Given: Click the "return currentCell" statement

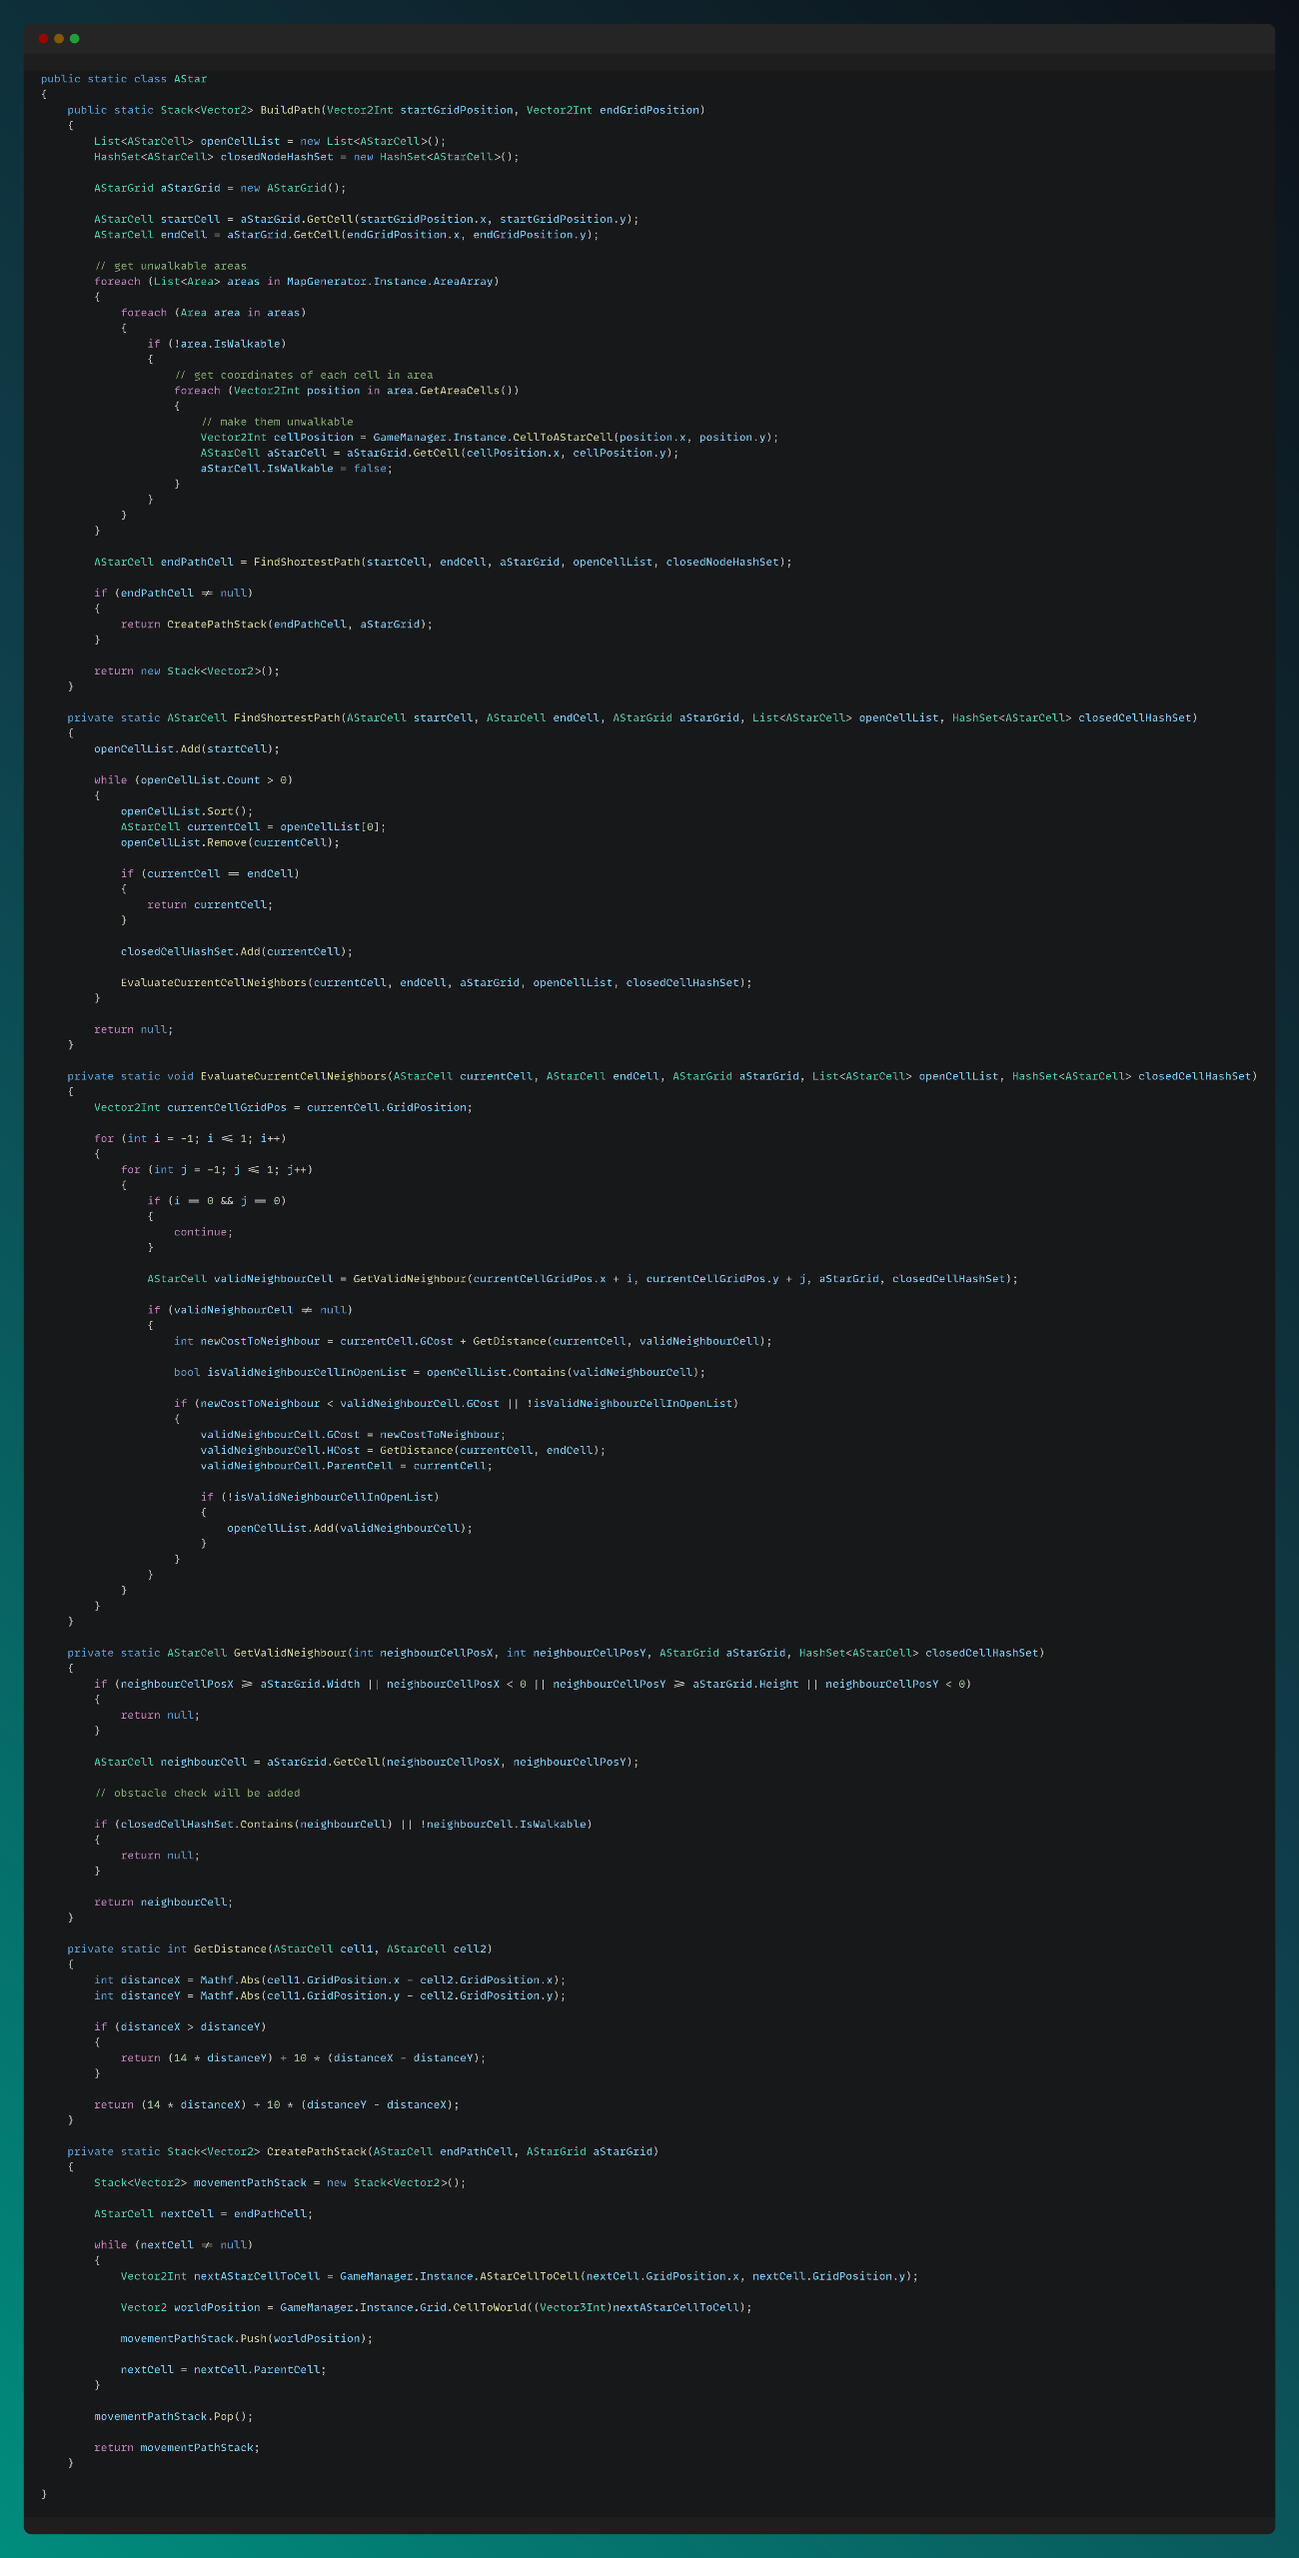Looking at the screenshot, I should pos(209,904).
